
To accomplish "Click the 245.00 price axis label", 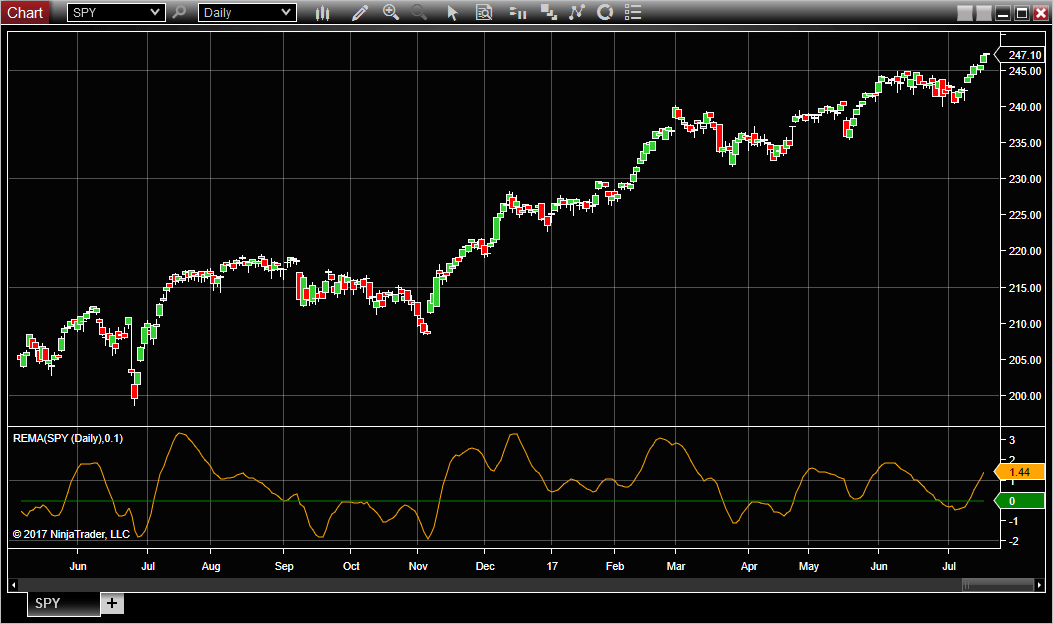I will tap(1025, 71).
